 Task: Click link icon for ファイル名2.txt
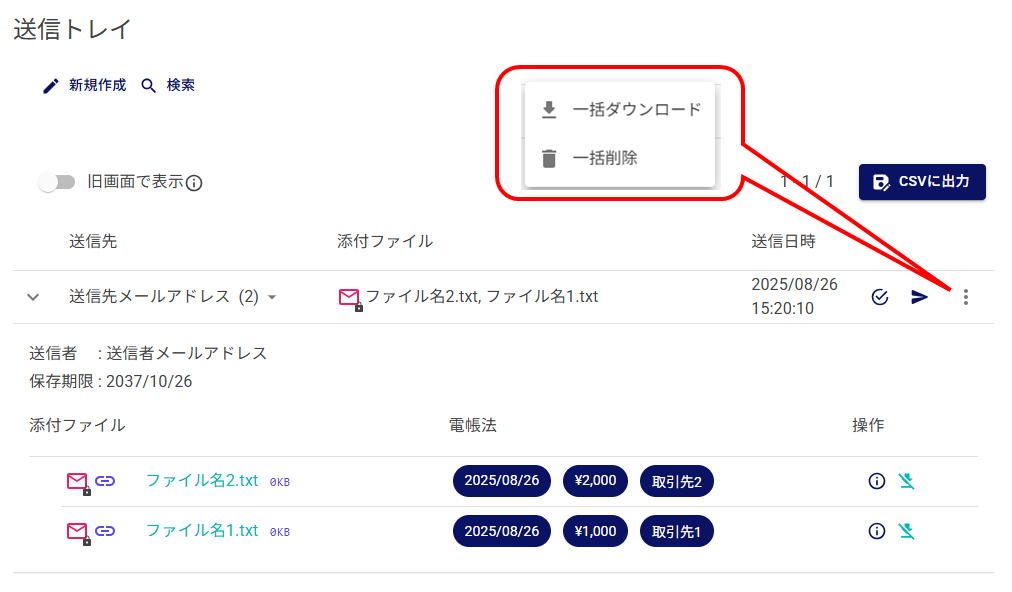[x=105, y=481]
